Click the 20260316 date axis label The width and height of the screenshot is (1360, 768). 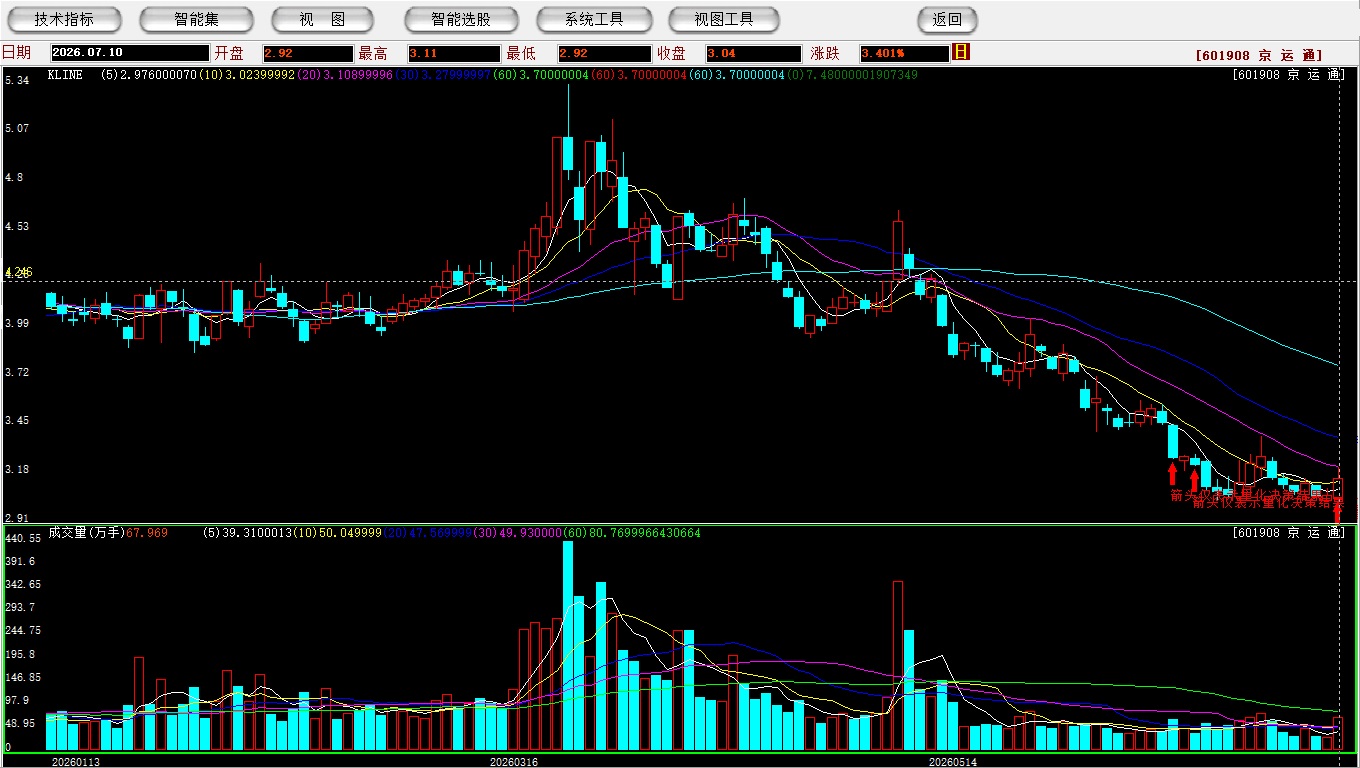513,762
